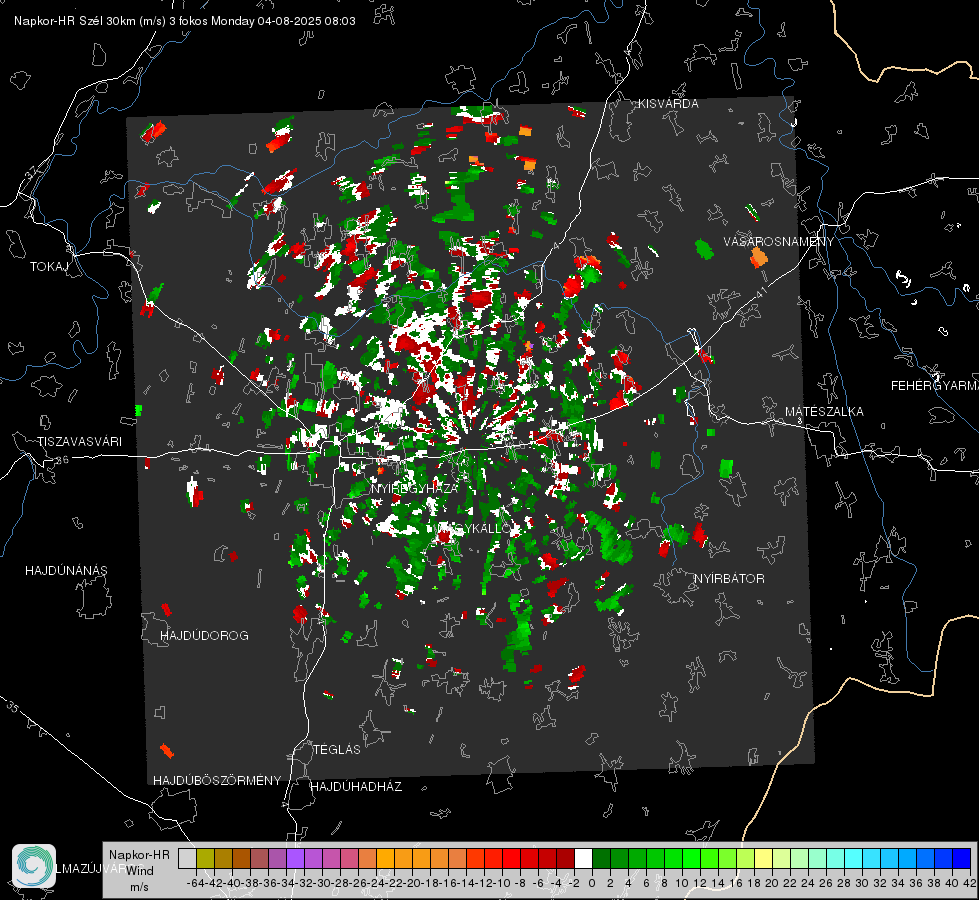This screenshot has width=979, height=900.
Task: Click the NYÍREGYHÁZA city label
Action: 415,488
